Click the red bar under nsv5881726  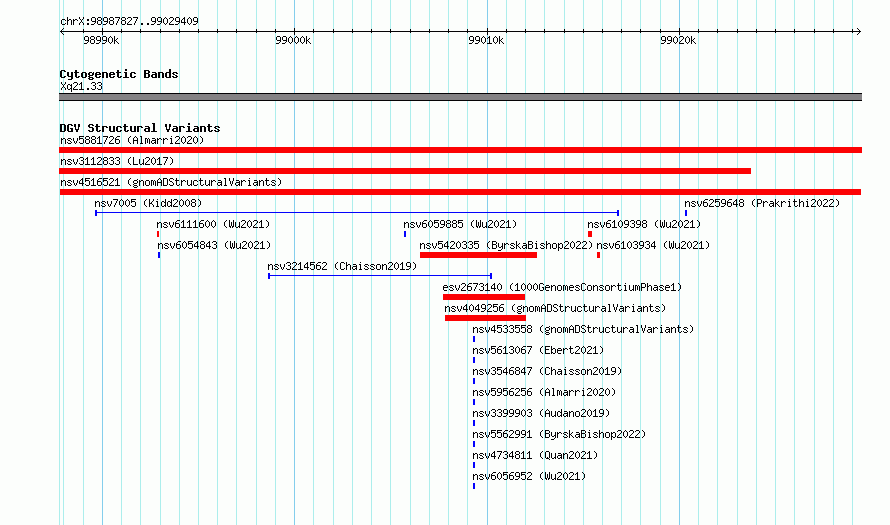click(x=460, y=150)
